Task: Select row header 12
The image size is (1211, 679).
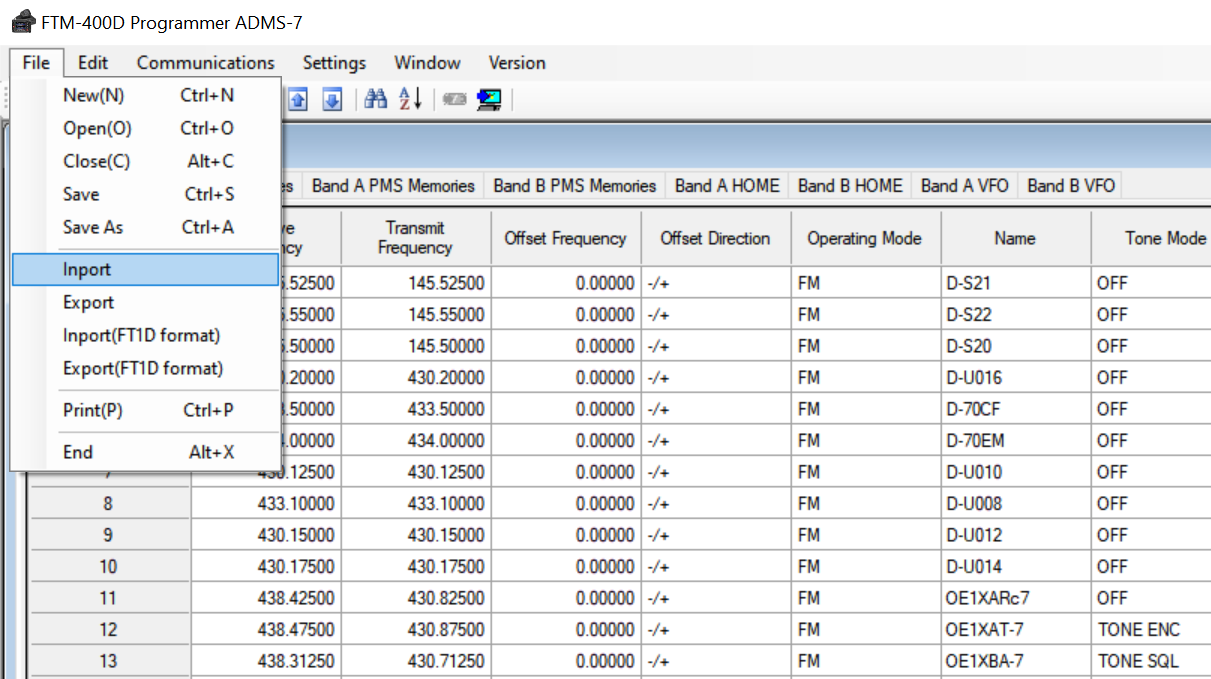Action: (x=108, y=630)
